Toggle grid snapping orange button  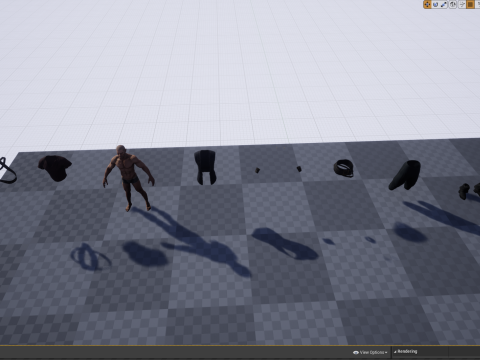(x=470, y=4)
